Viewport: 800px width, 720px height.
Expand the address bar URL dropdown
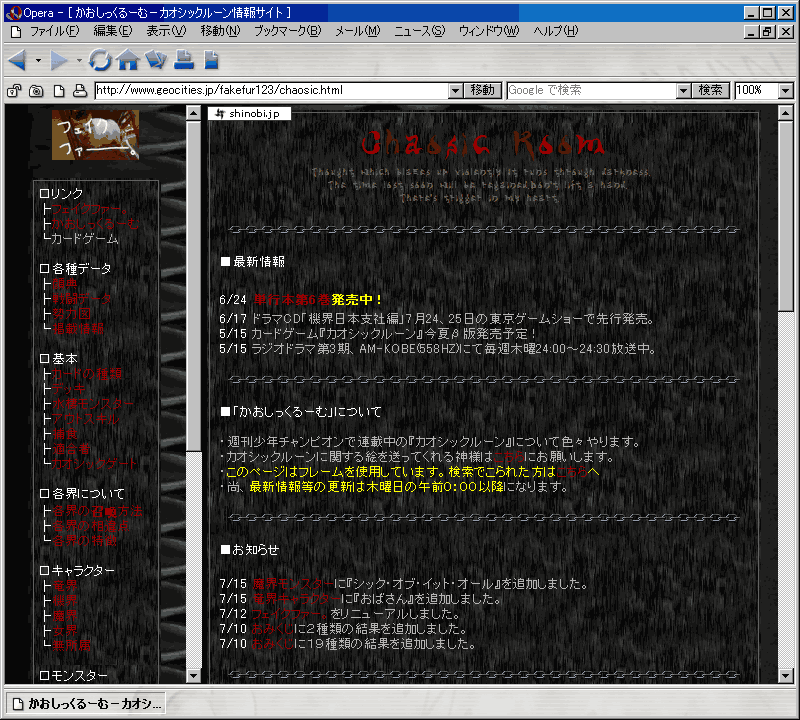456,91
